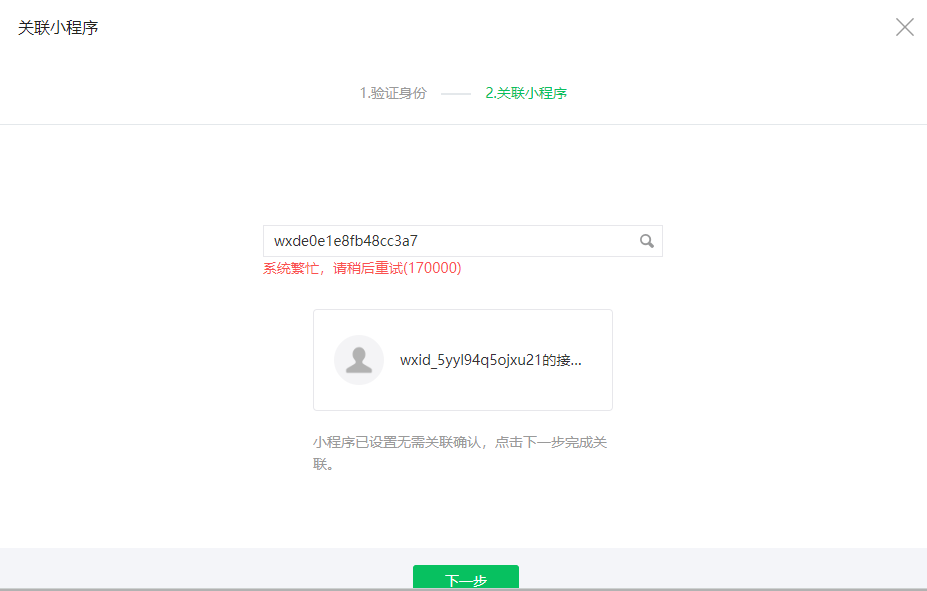
Task: Click the 下一步 button
Action: pos(466,578)
